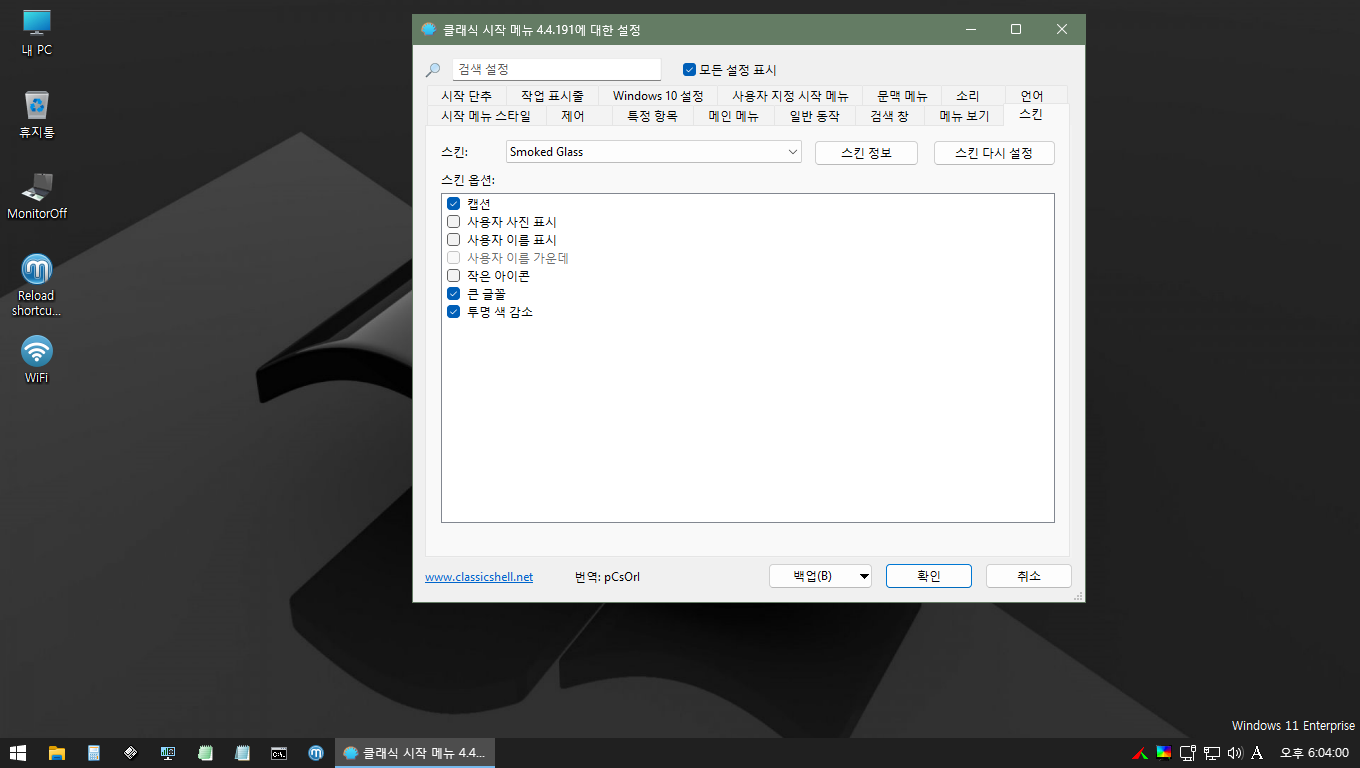Confirm with the 확인 button
This screenshot has width=1360, height=768.
tap(928, 576)
